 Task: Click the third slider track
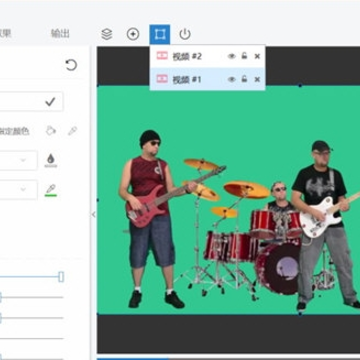(x=32, y=318)
